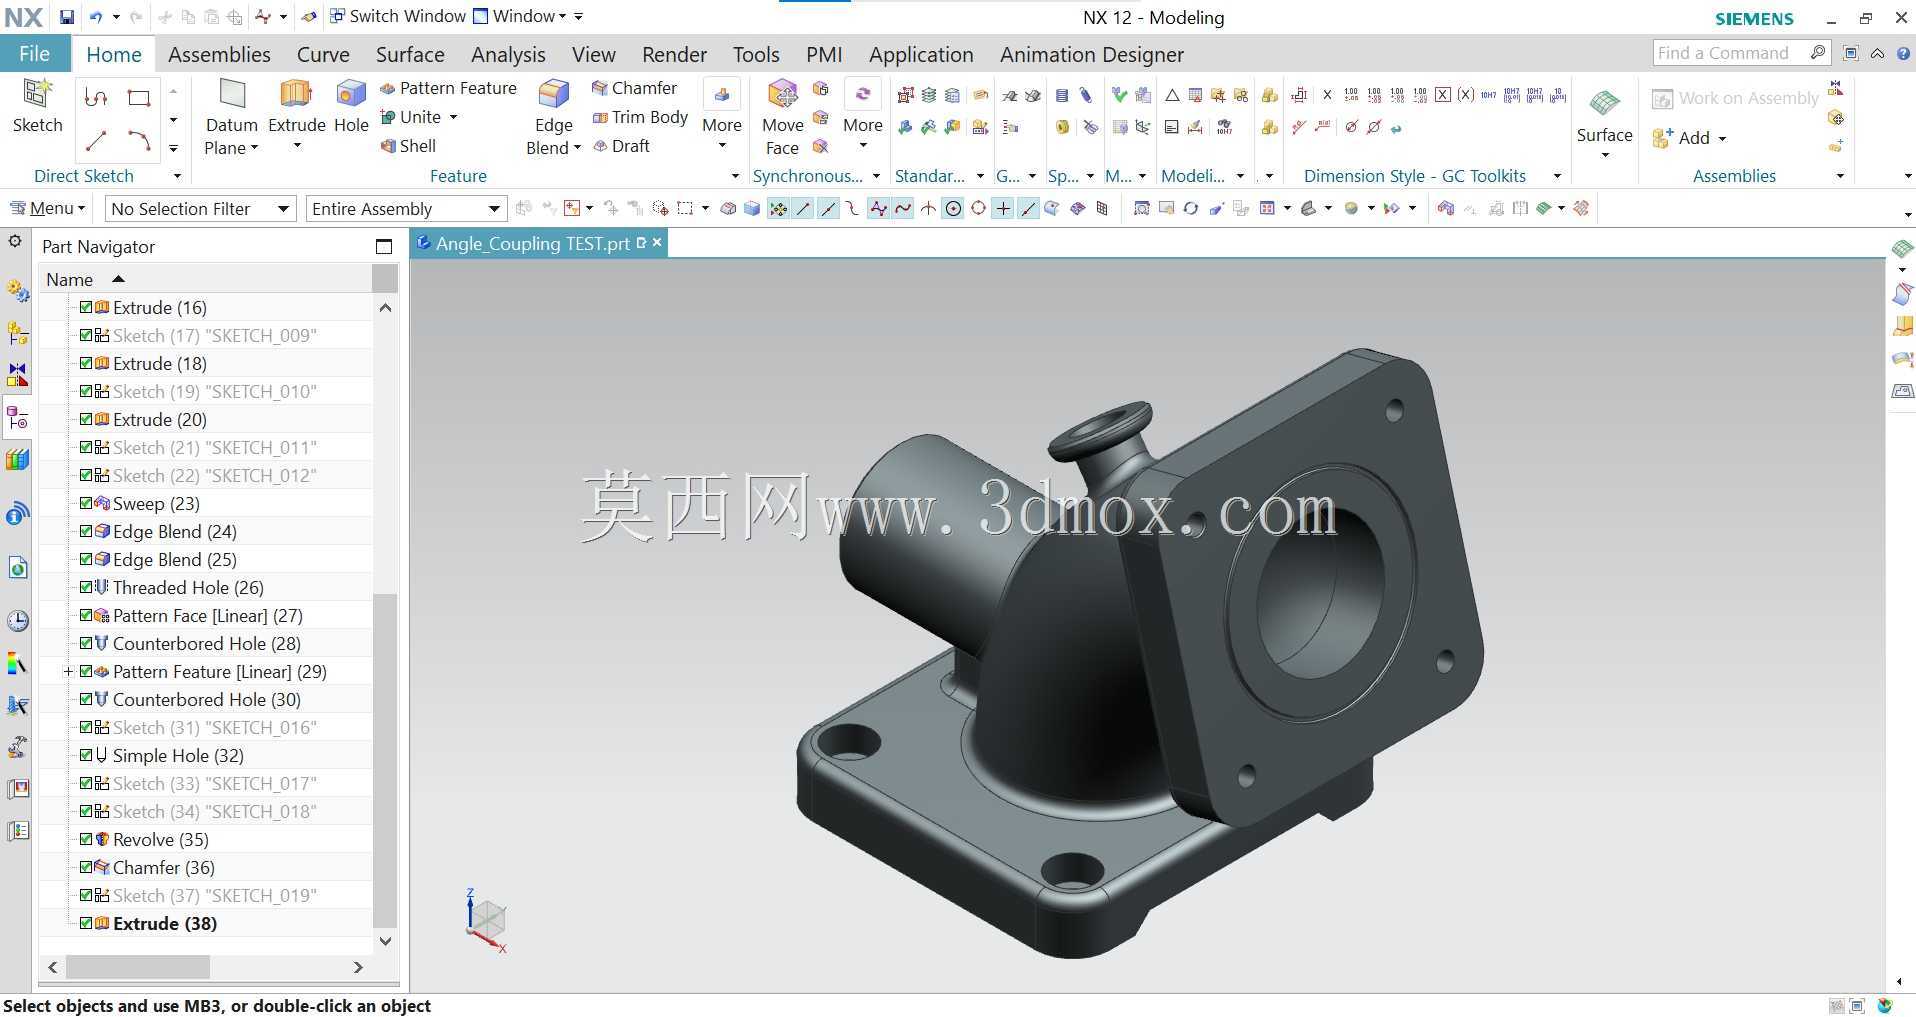Click the Surface icon in ribbon
This screenshot has width=1916, height=1017.
click(1604, 104)
